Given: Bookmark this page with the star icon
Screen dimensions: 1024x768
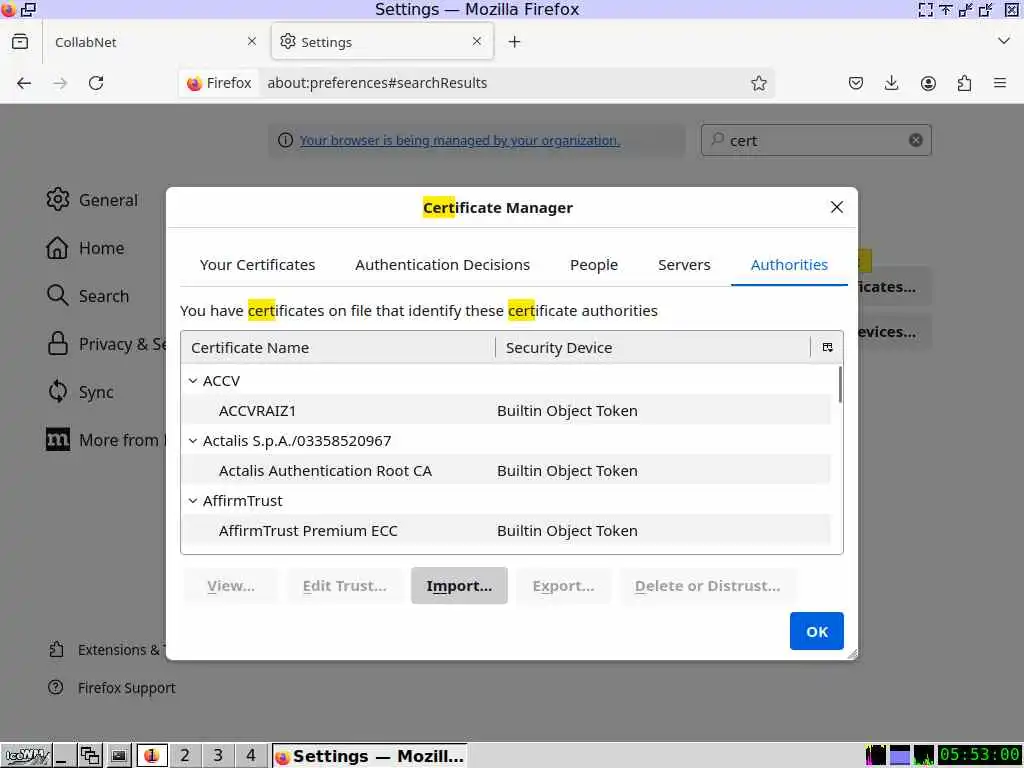Looking at the screenshot, I should 758,83.
